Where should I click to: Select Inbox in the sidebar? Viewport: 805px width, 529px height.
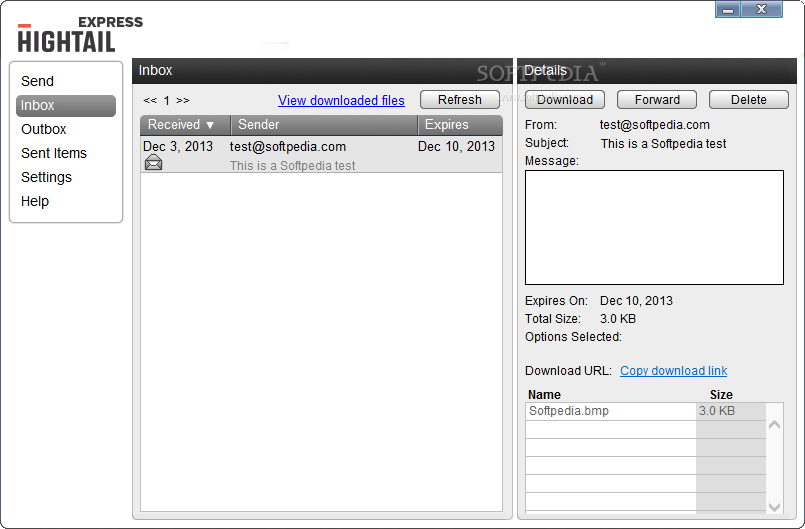pyautogui.click(x=66, y=105)
